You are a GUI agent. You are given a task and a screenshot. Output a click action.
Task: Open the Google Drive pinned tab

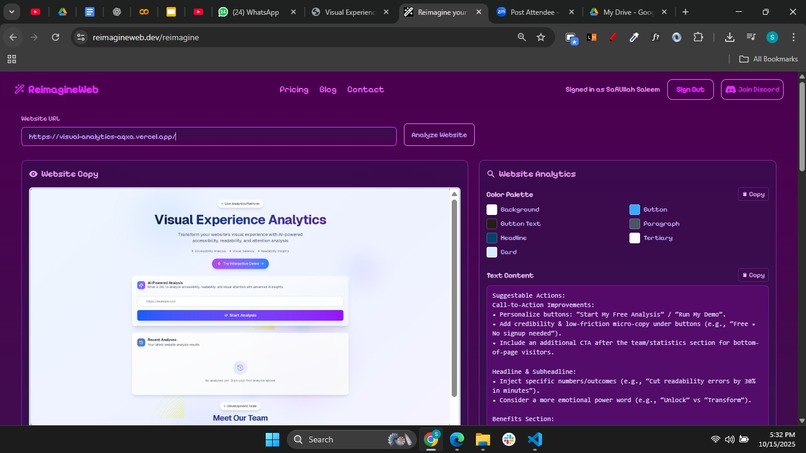[62, 12]
